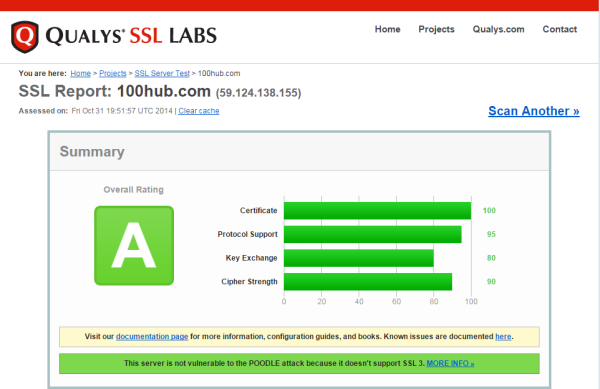The width and height of the screenshot is (600, 389).
Task: Click the Clear cache link
Action: [199, 111]
